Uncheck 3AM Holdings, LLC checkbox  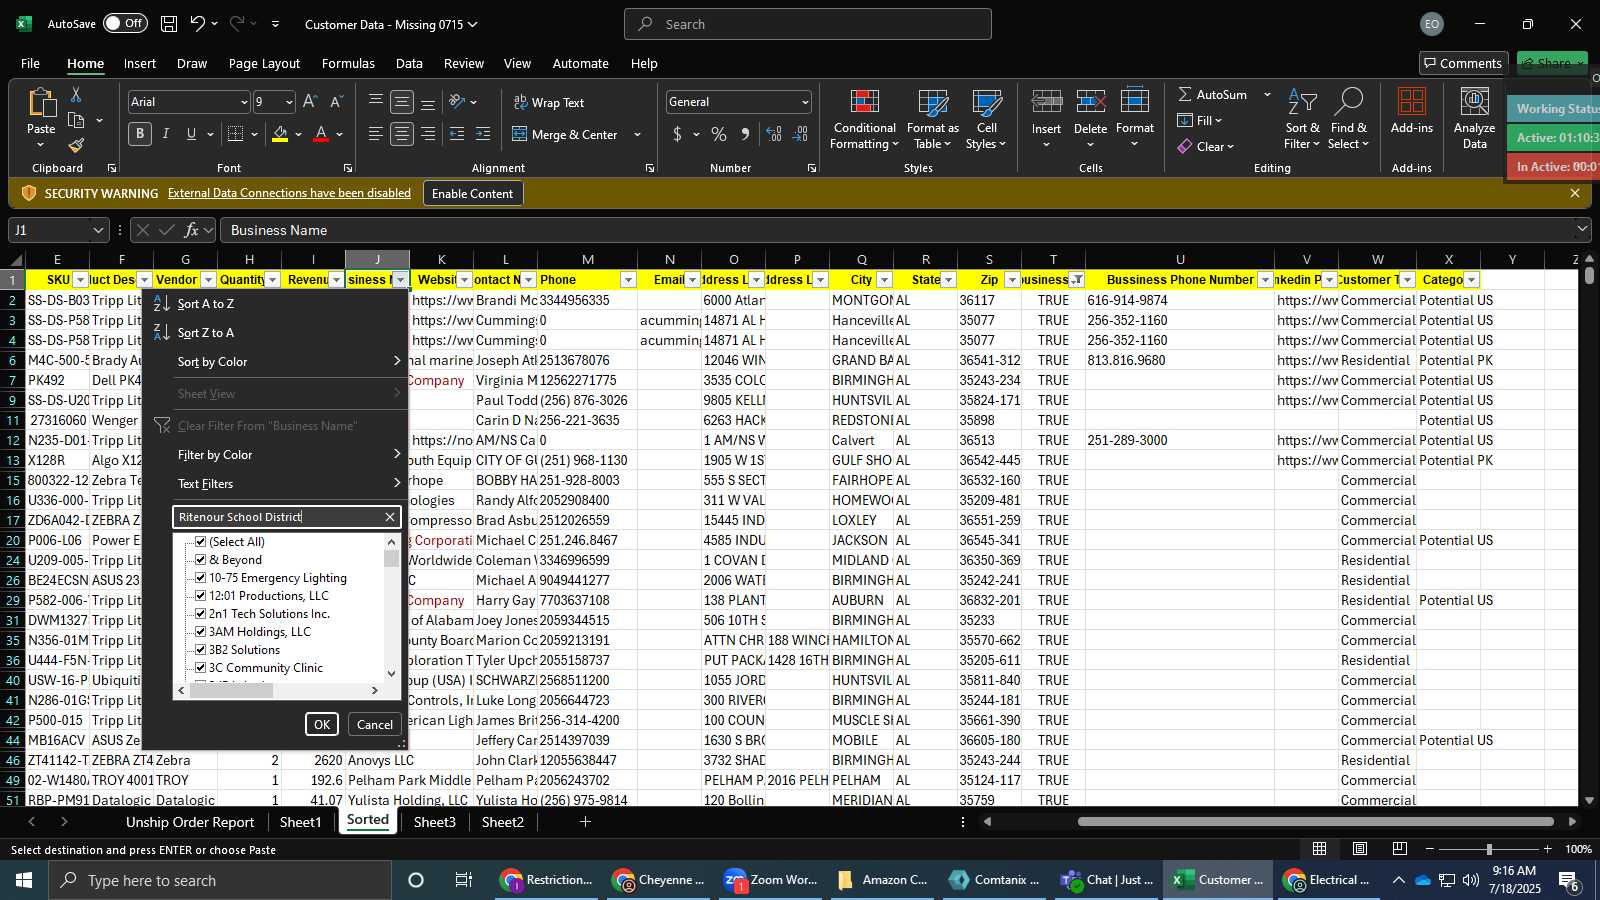200,632
